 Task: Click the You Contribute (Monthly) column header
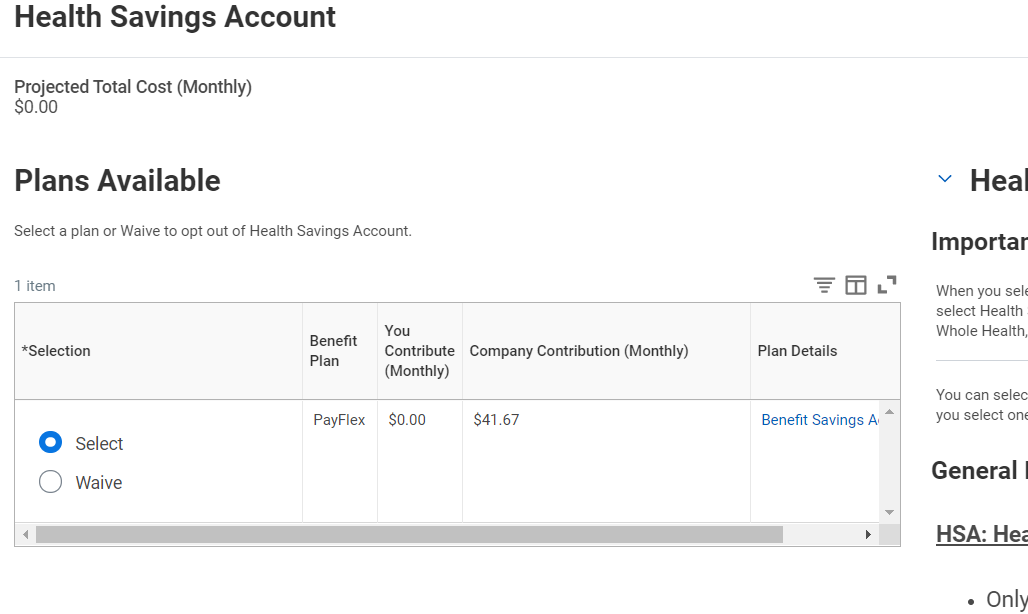pos(419,351)
